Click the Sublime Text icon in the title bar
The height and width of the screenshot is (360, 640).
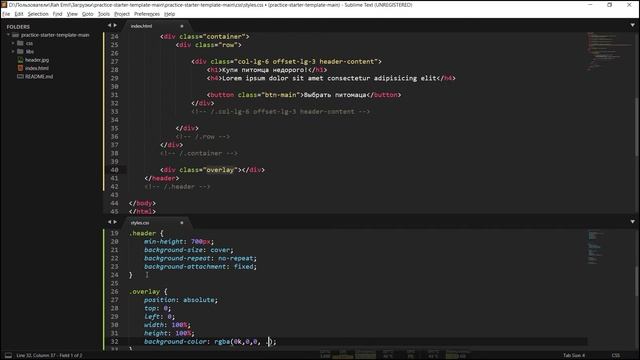click(4, 5)
